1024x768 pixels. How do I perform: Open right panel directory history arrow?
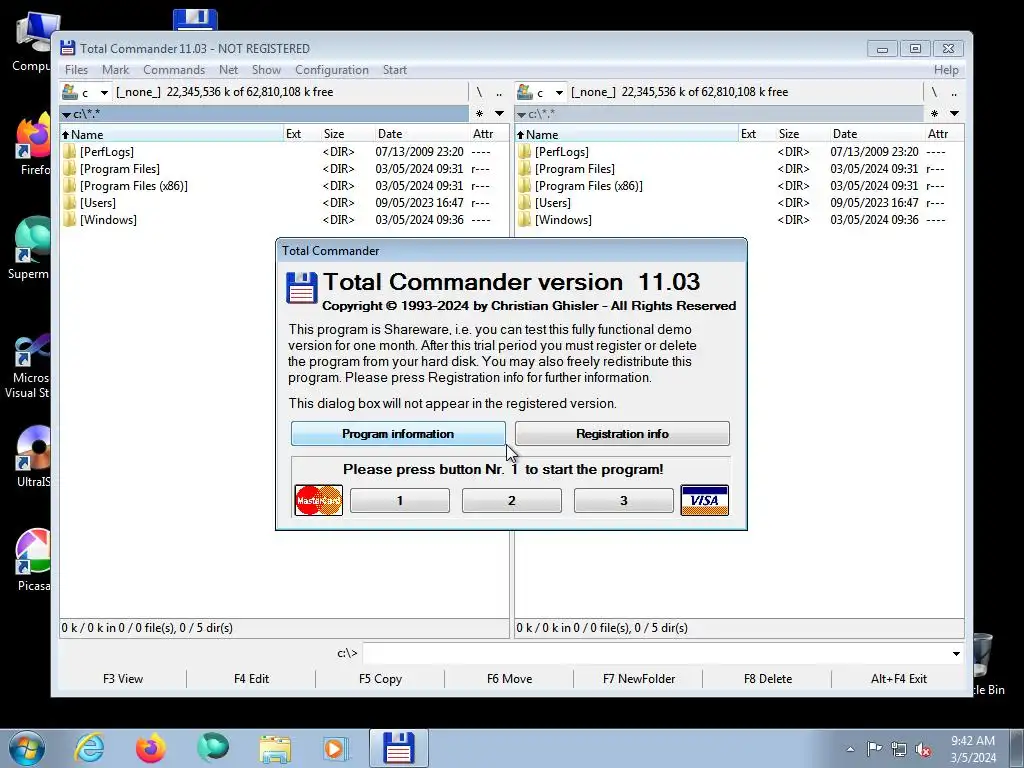click(x=955, y=114)
